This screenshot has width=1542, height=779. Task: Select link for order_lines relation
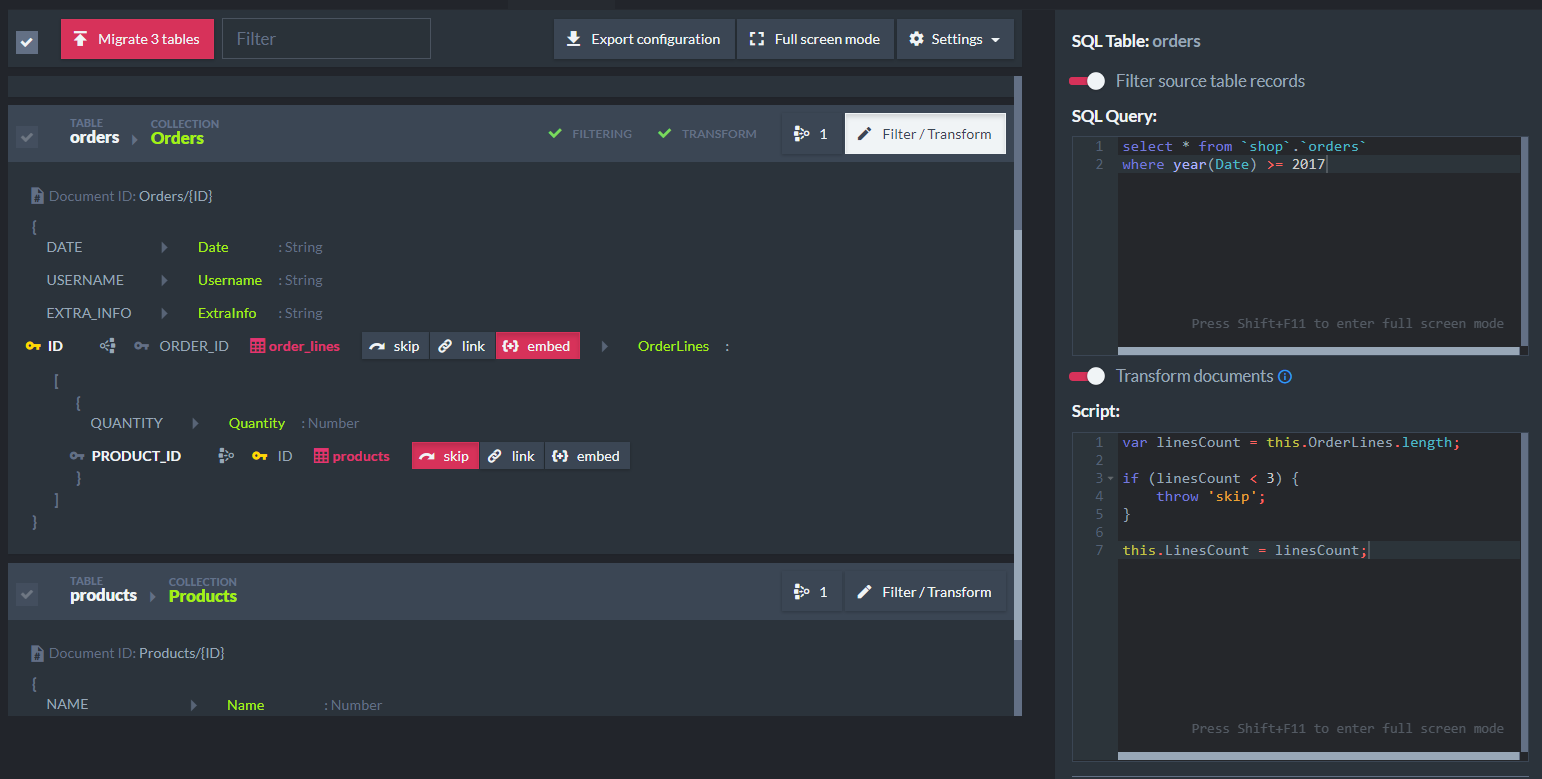click(x=462, y=346)
